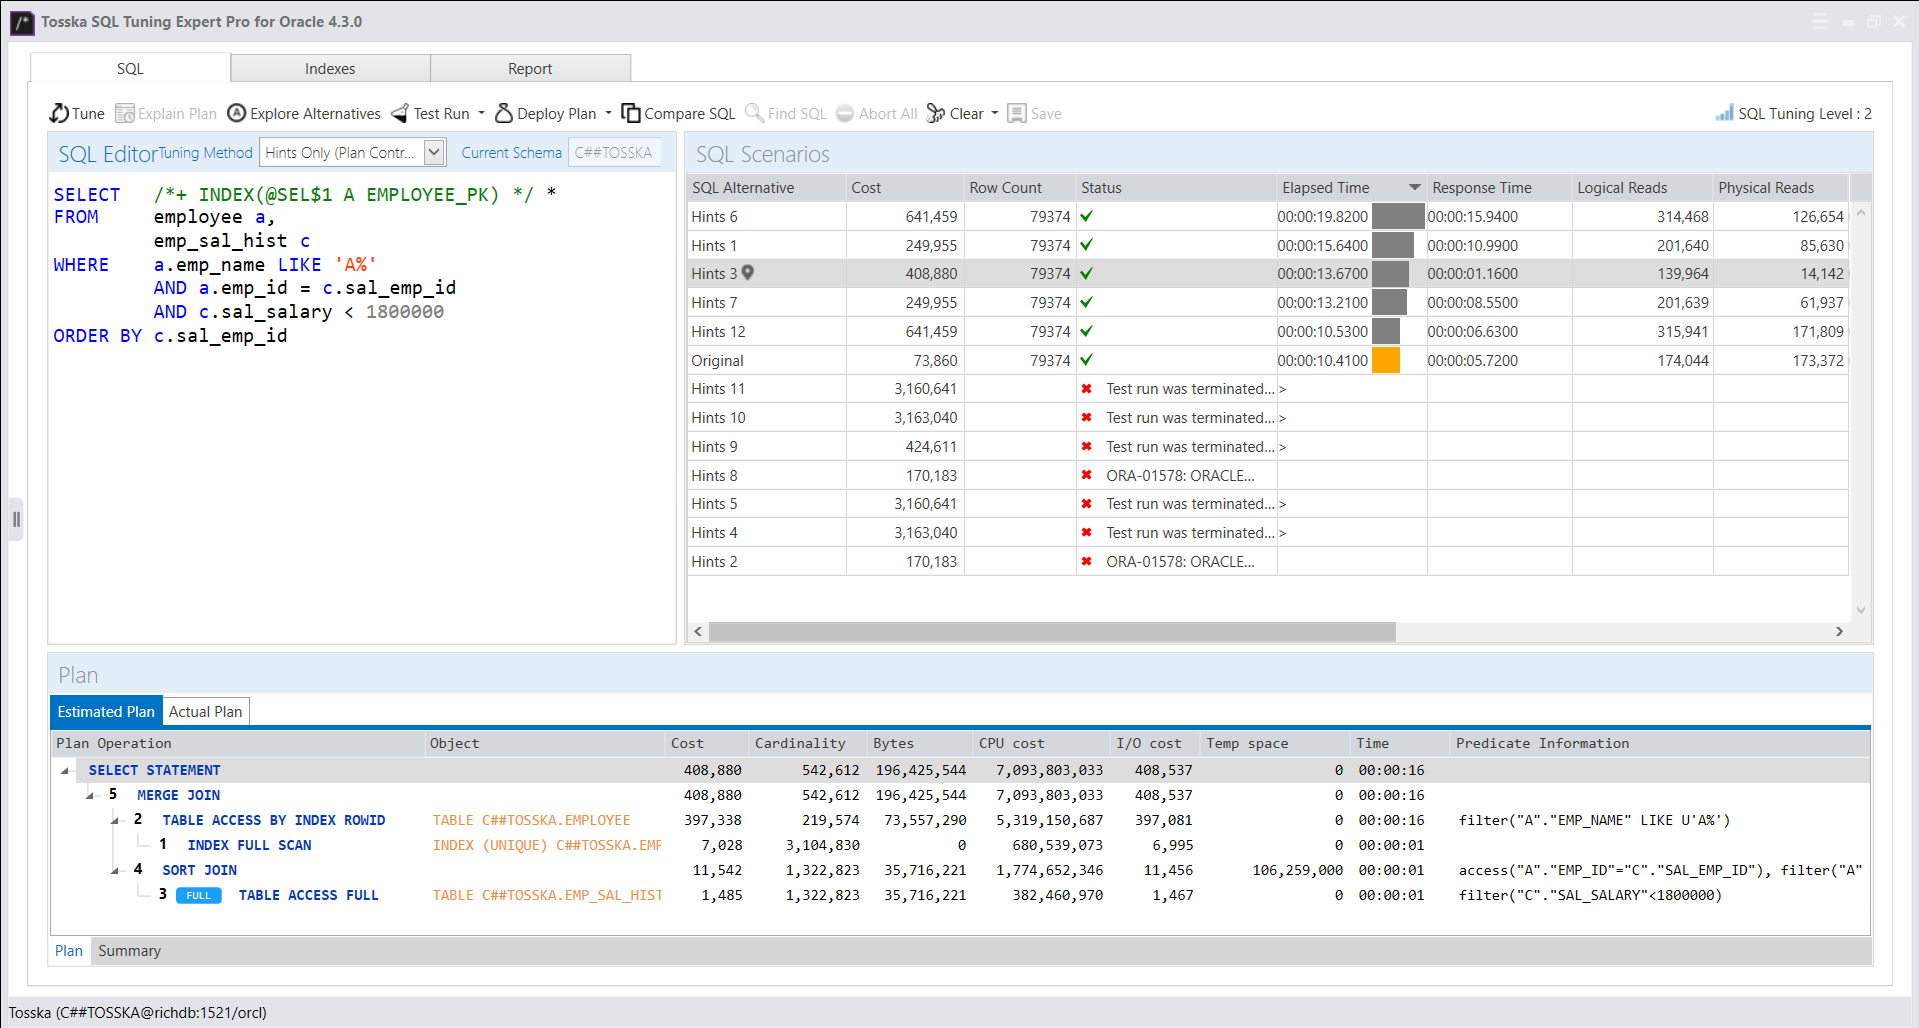1919x1028 pixels.
Task: Click the red X status of Hints 2
Action: click(x=1087, y=561)
